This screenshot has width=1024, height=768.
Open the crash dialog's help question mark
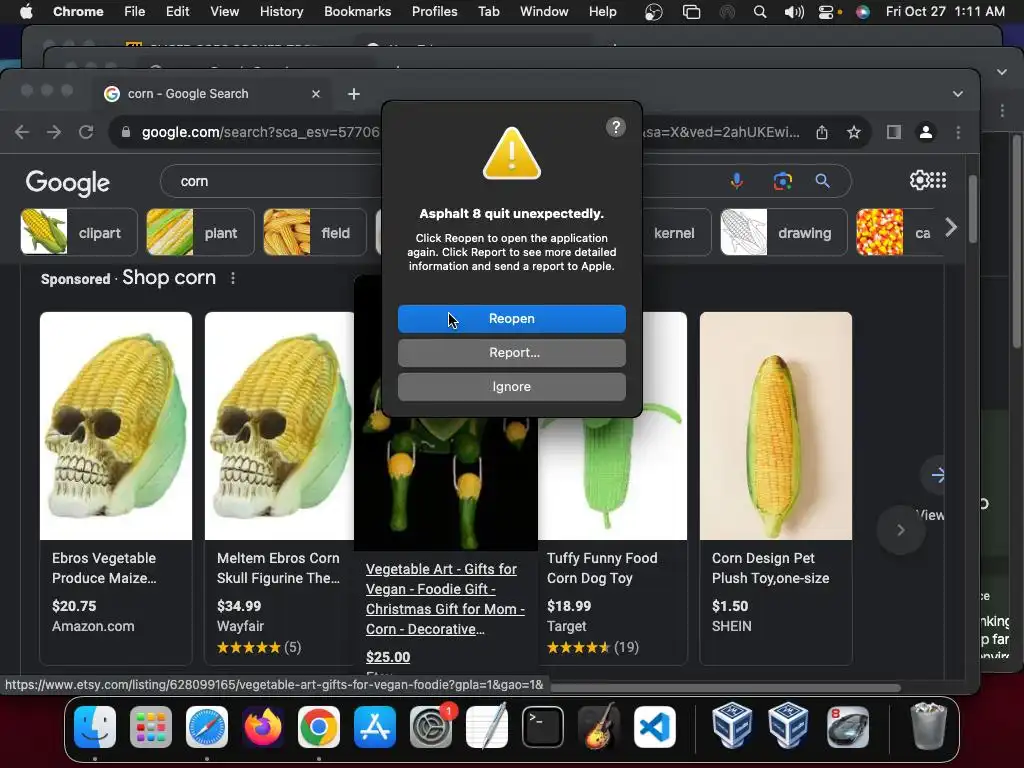[x=616, y=127]
